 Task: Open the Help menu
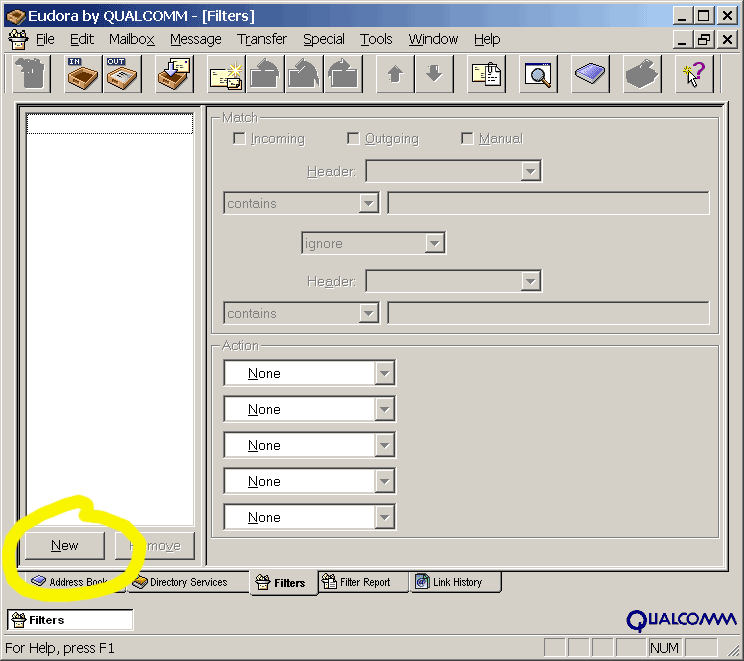tap(487, 39)
